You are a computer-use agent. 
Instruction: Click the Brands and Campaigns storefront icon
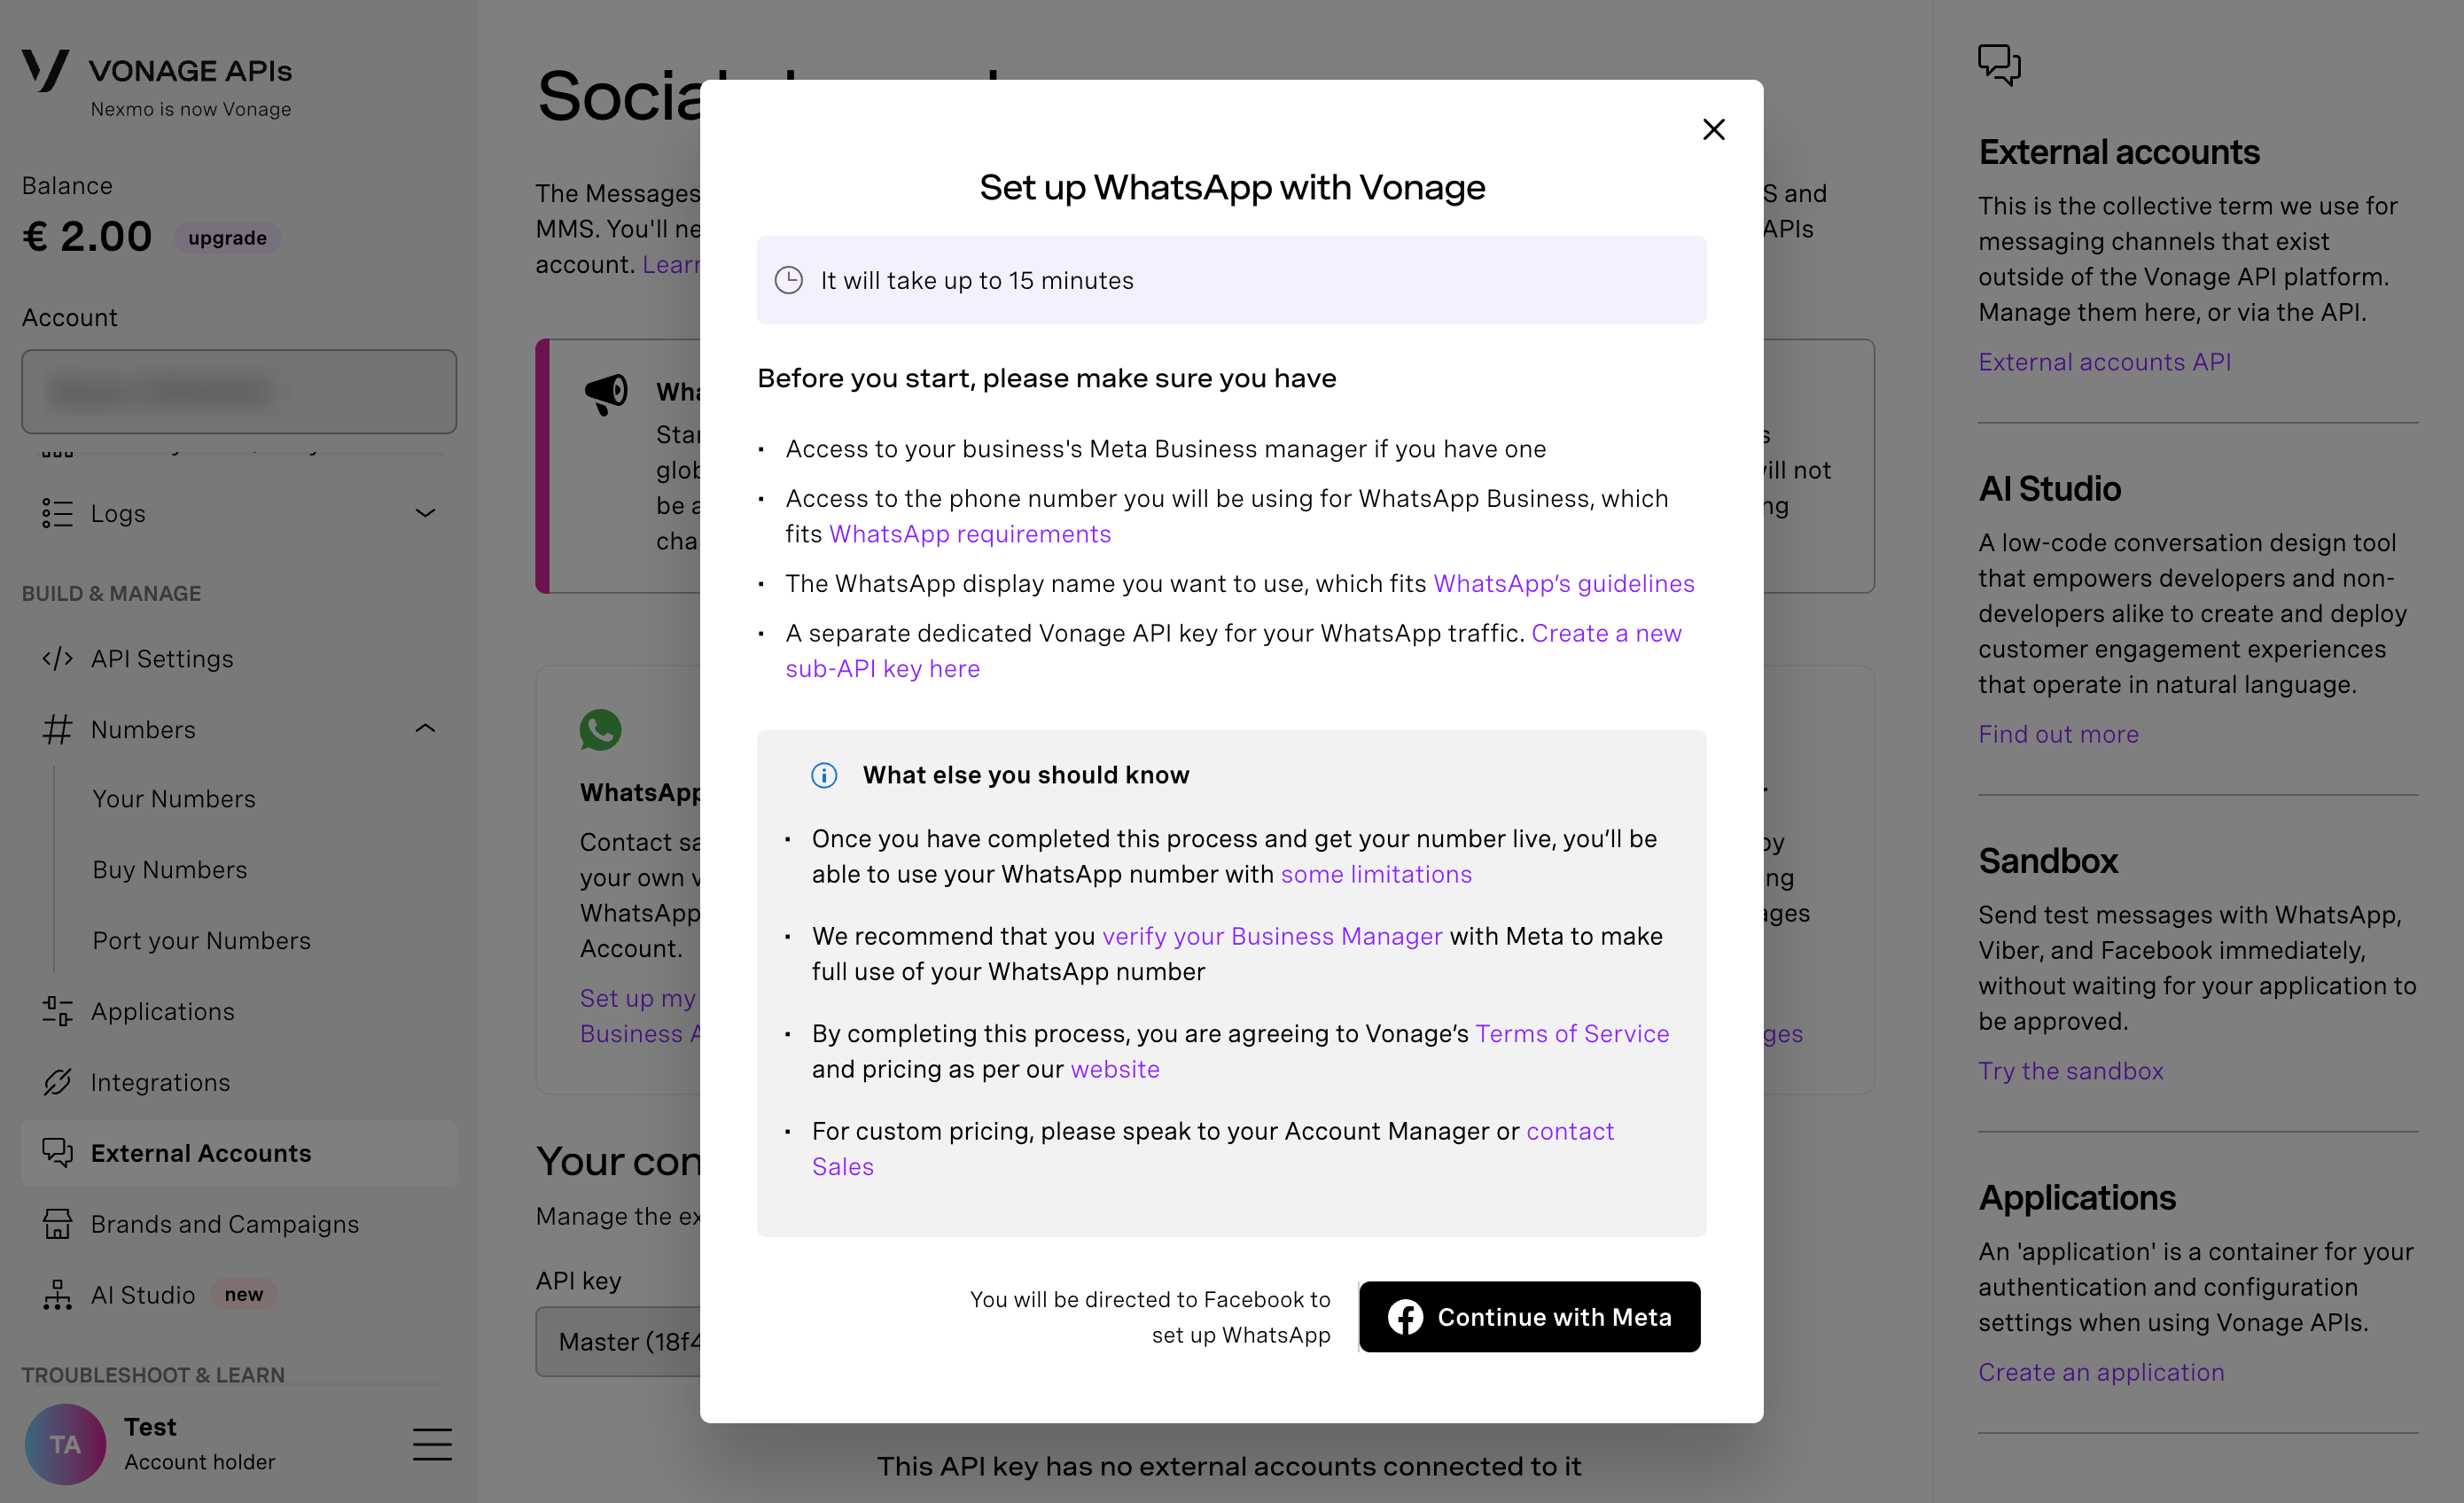point(57,1223)
